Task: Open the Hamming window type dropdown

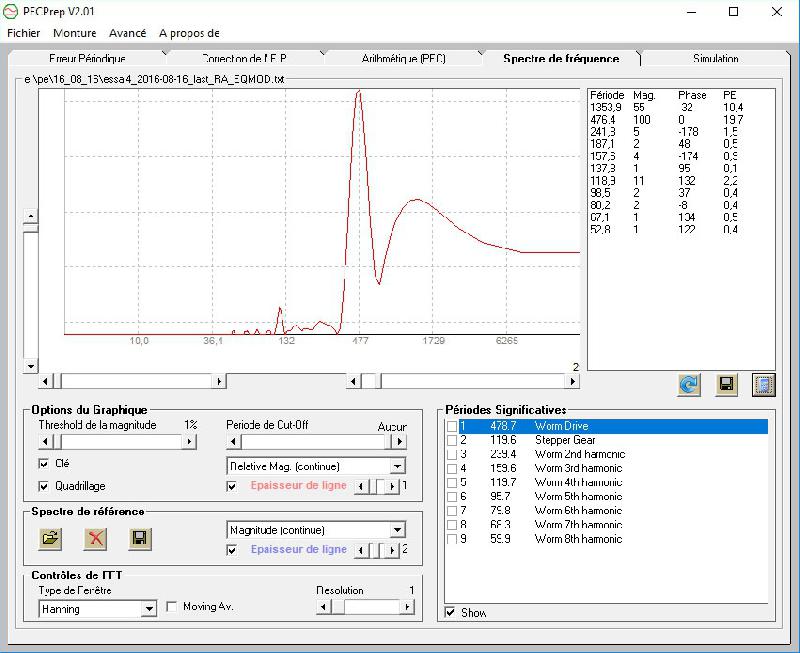Action: tap(149, 609)
